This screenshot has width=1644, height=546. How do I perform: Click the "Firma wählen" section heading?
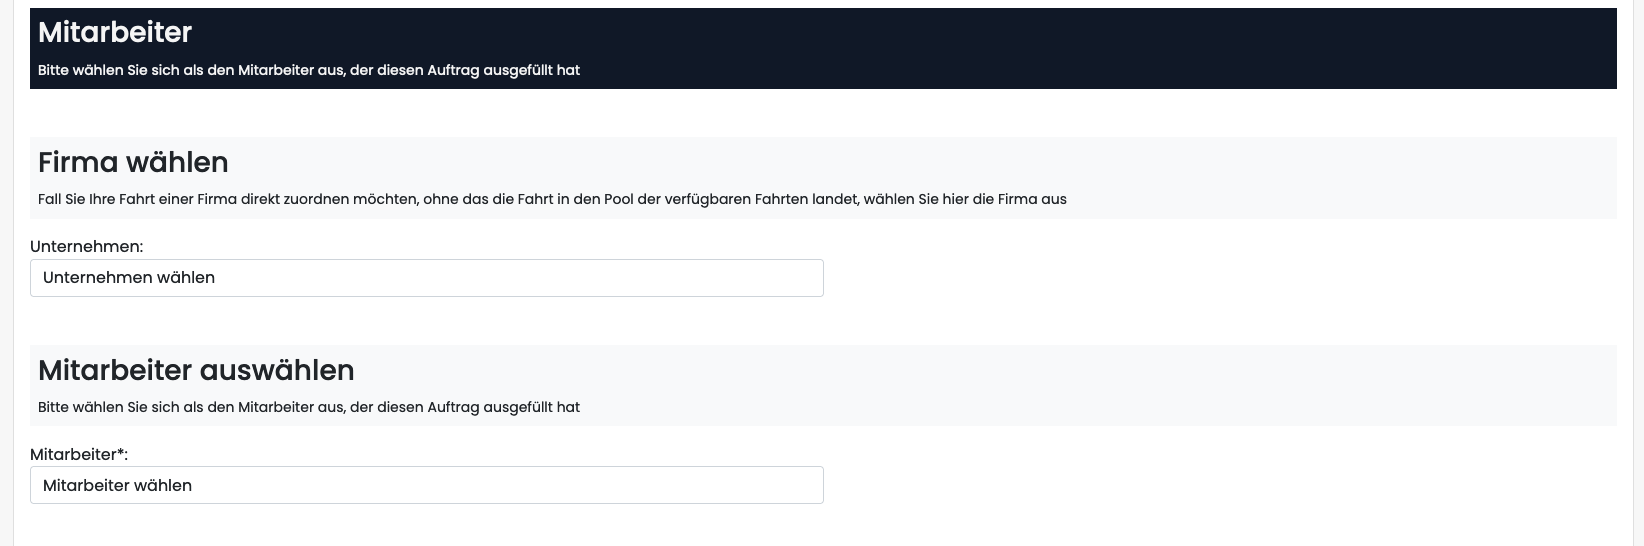[133, 162]
